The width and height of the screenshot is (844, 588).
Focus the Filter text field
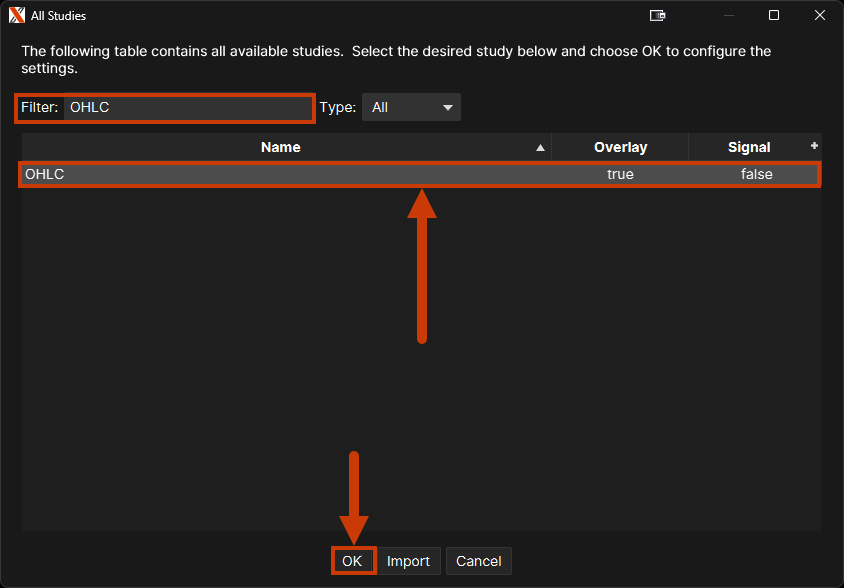188,107
